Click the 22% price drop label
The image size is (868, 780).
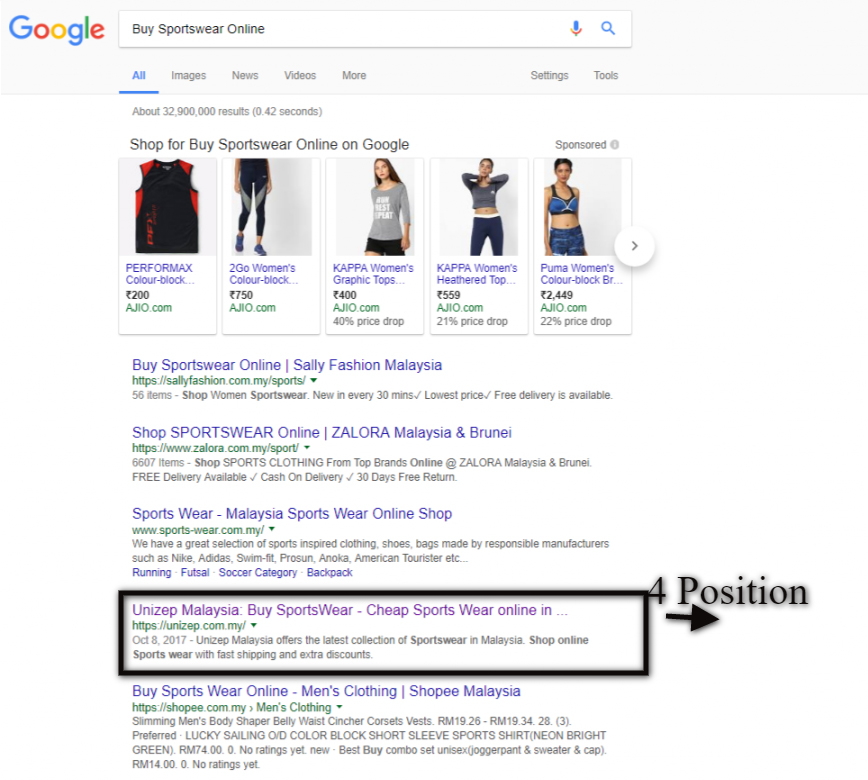click(576, 321)
